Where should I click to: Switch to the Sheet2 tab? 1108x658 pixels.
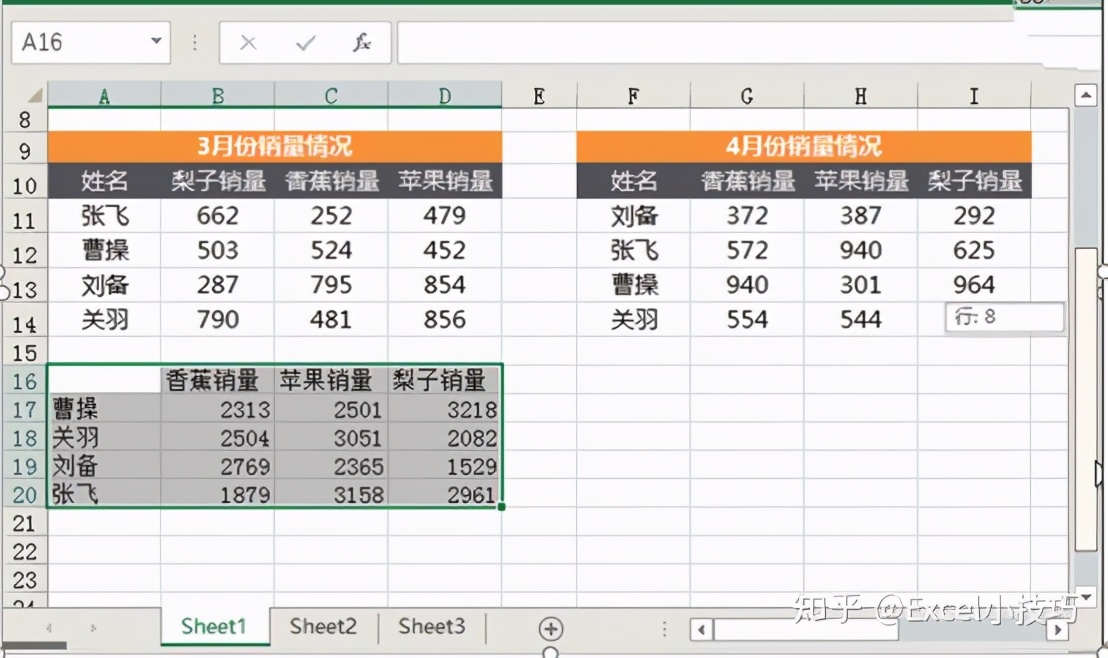[322, 627]
